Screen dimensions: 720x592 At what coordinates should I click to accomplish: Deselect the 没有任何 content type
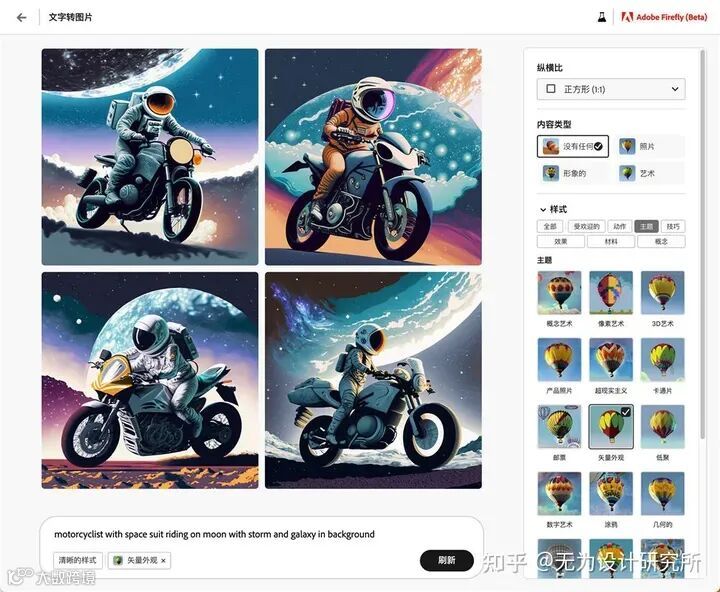(x=573, y=147)
